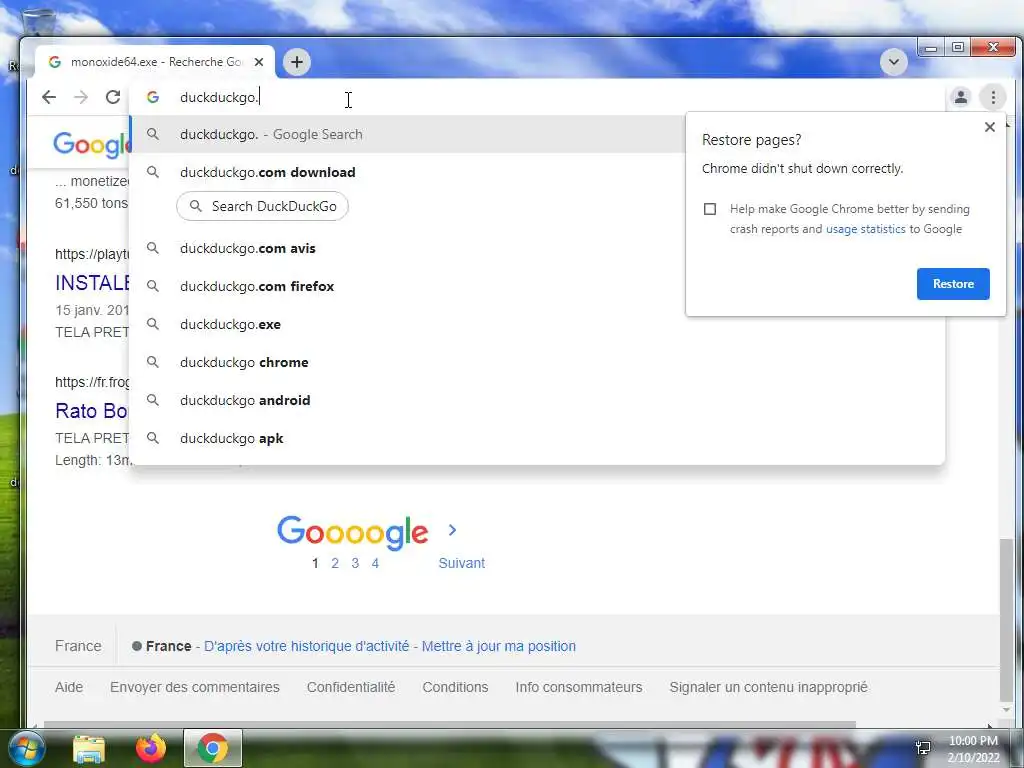The width and height of the screenshot is (1024, 768).
Task: Click the Suivant next-page link
Action: point(462,564)
